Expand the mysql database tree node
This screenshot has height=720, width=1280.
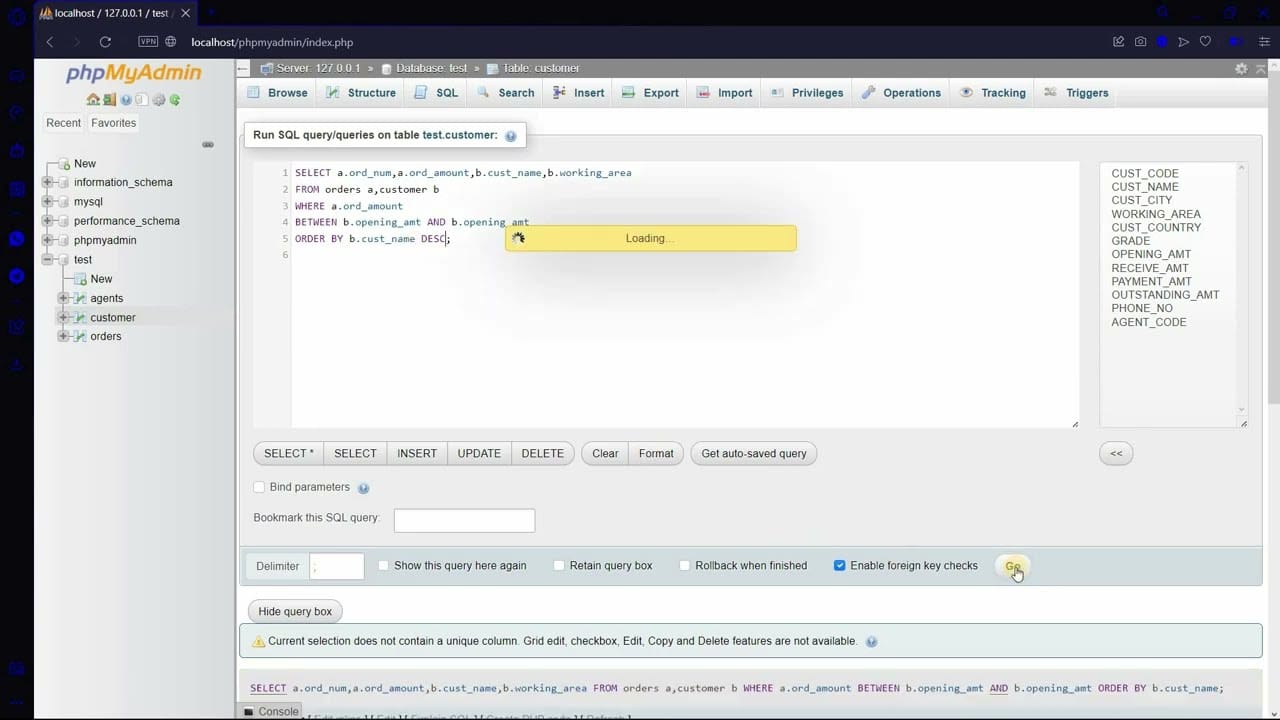point(47,202)
